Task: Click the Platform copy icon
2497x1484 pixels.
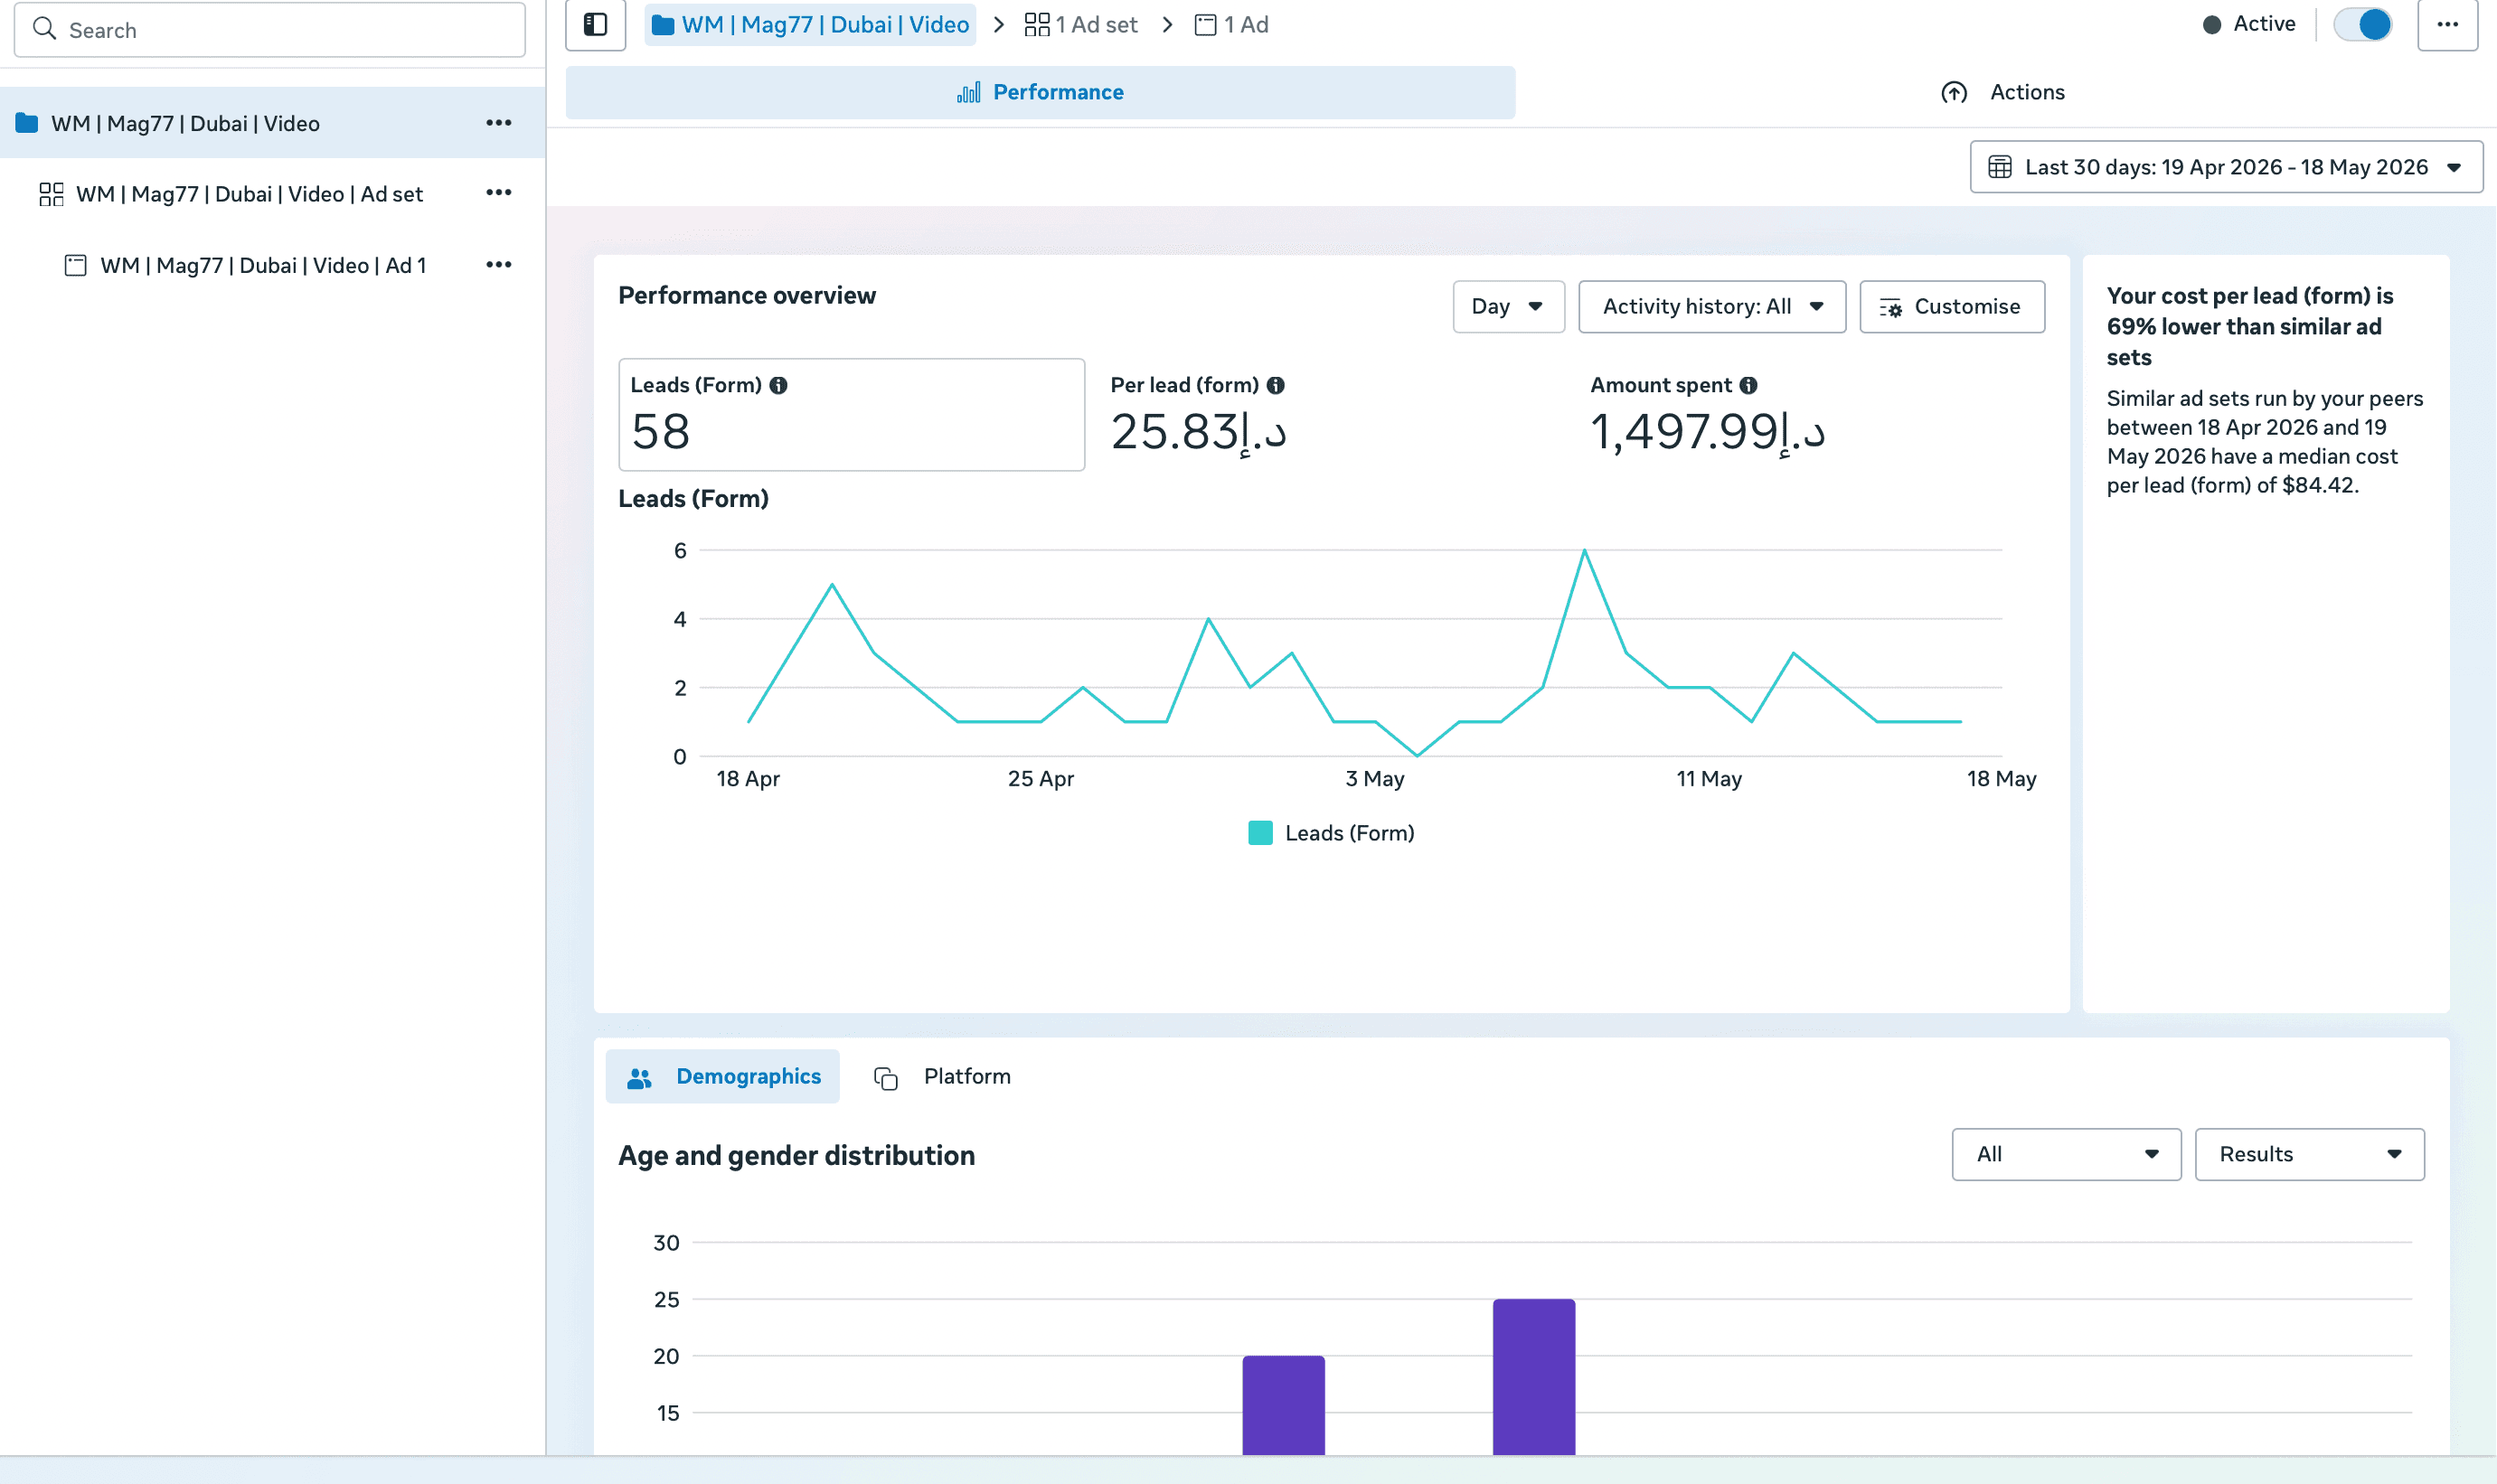Action: (885, 1077)
